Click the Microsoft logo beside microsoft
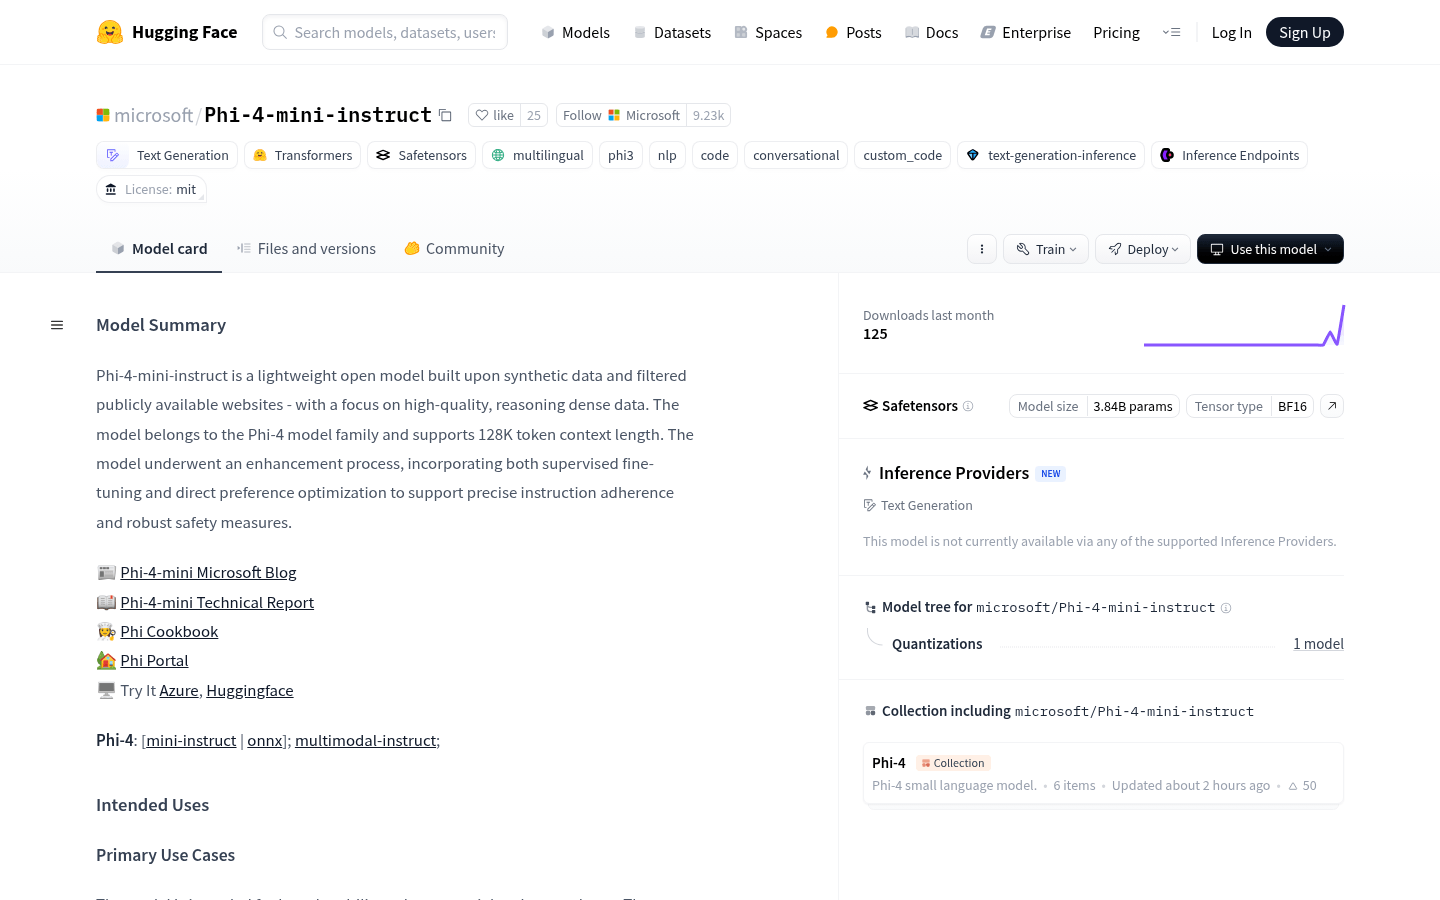 [x=103, y=115]
